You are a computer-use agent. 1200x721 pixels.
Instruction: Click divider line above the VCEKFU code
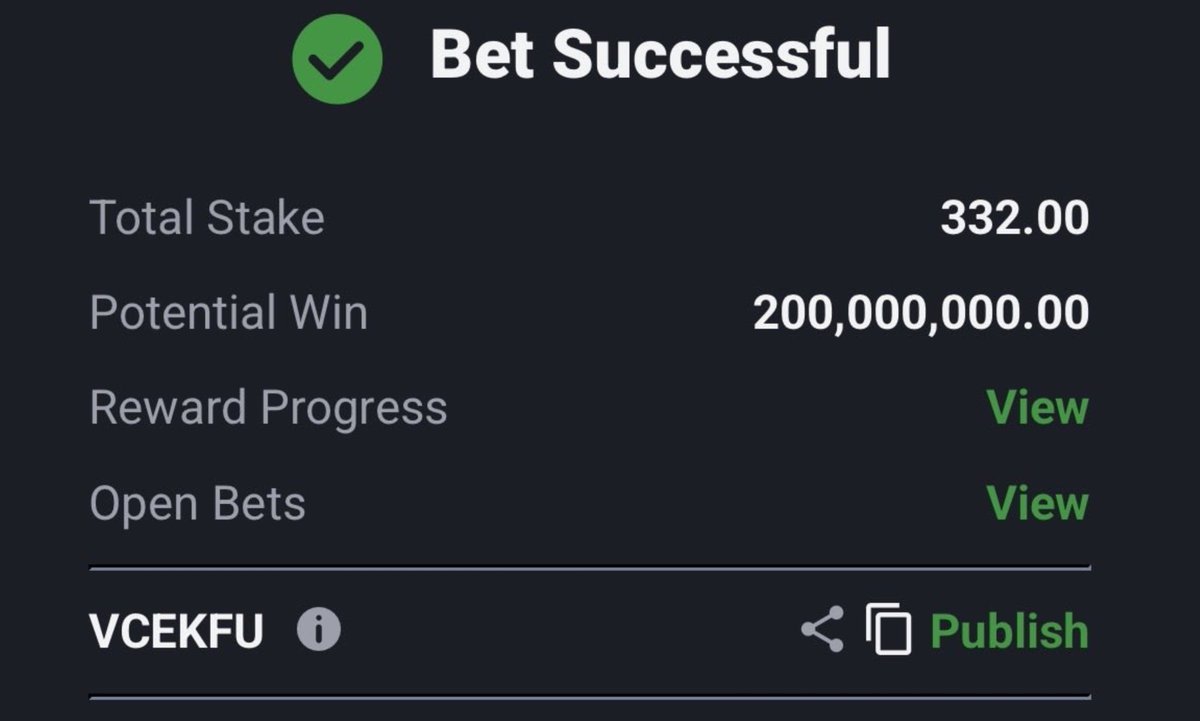click(x=590, y=568)
